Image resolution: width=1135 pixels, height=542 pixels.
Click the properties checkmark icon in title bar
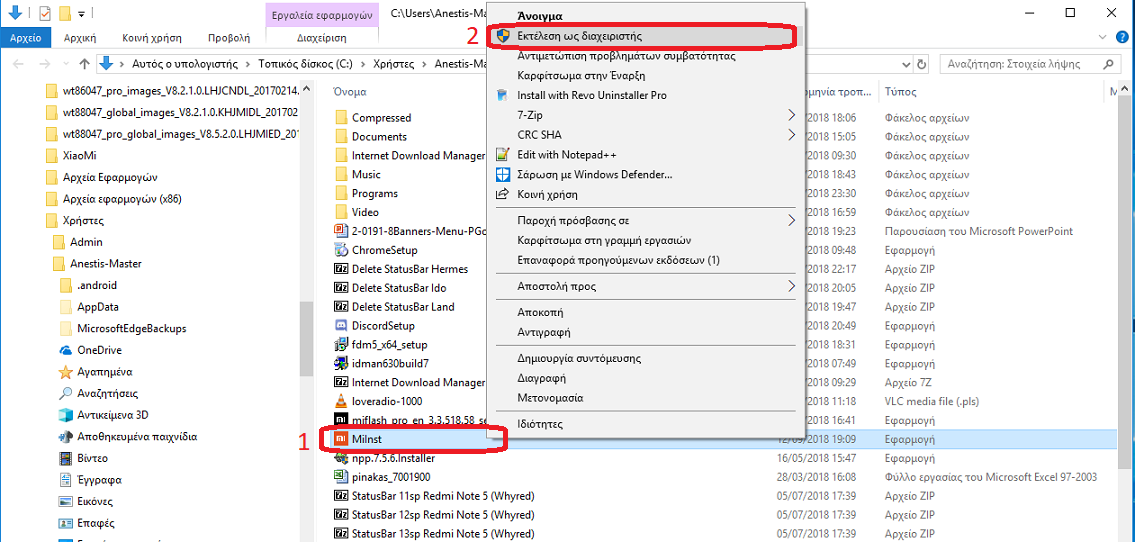44,14
